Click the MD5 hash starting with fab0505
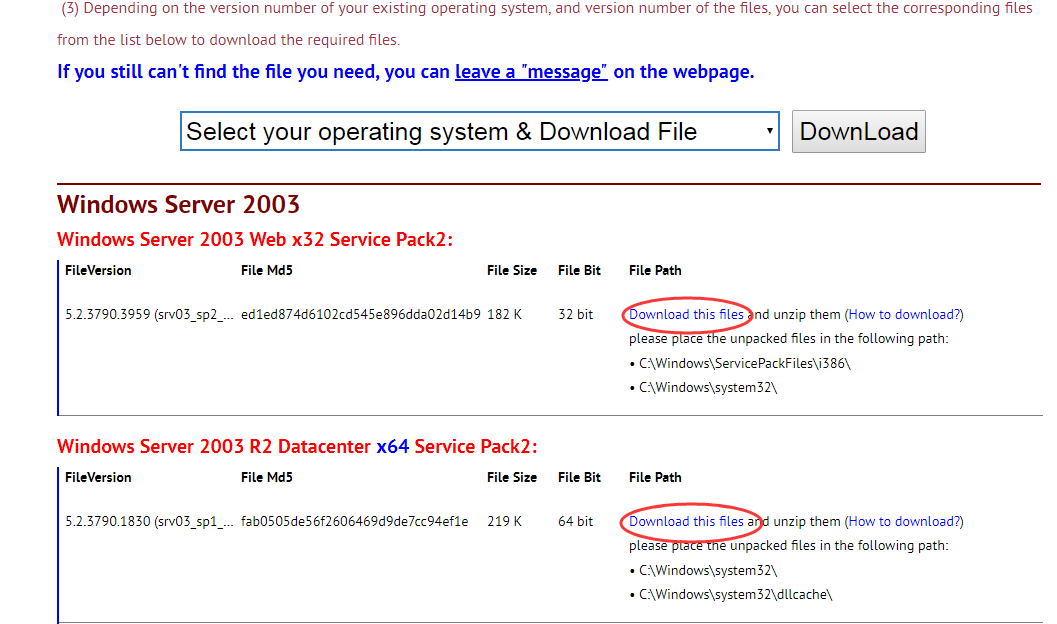The width and height of the screenshot is (1057, 624). pyautogui.click(x=354, y=521)
